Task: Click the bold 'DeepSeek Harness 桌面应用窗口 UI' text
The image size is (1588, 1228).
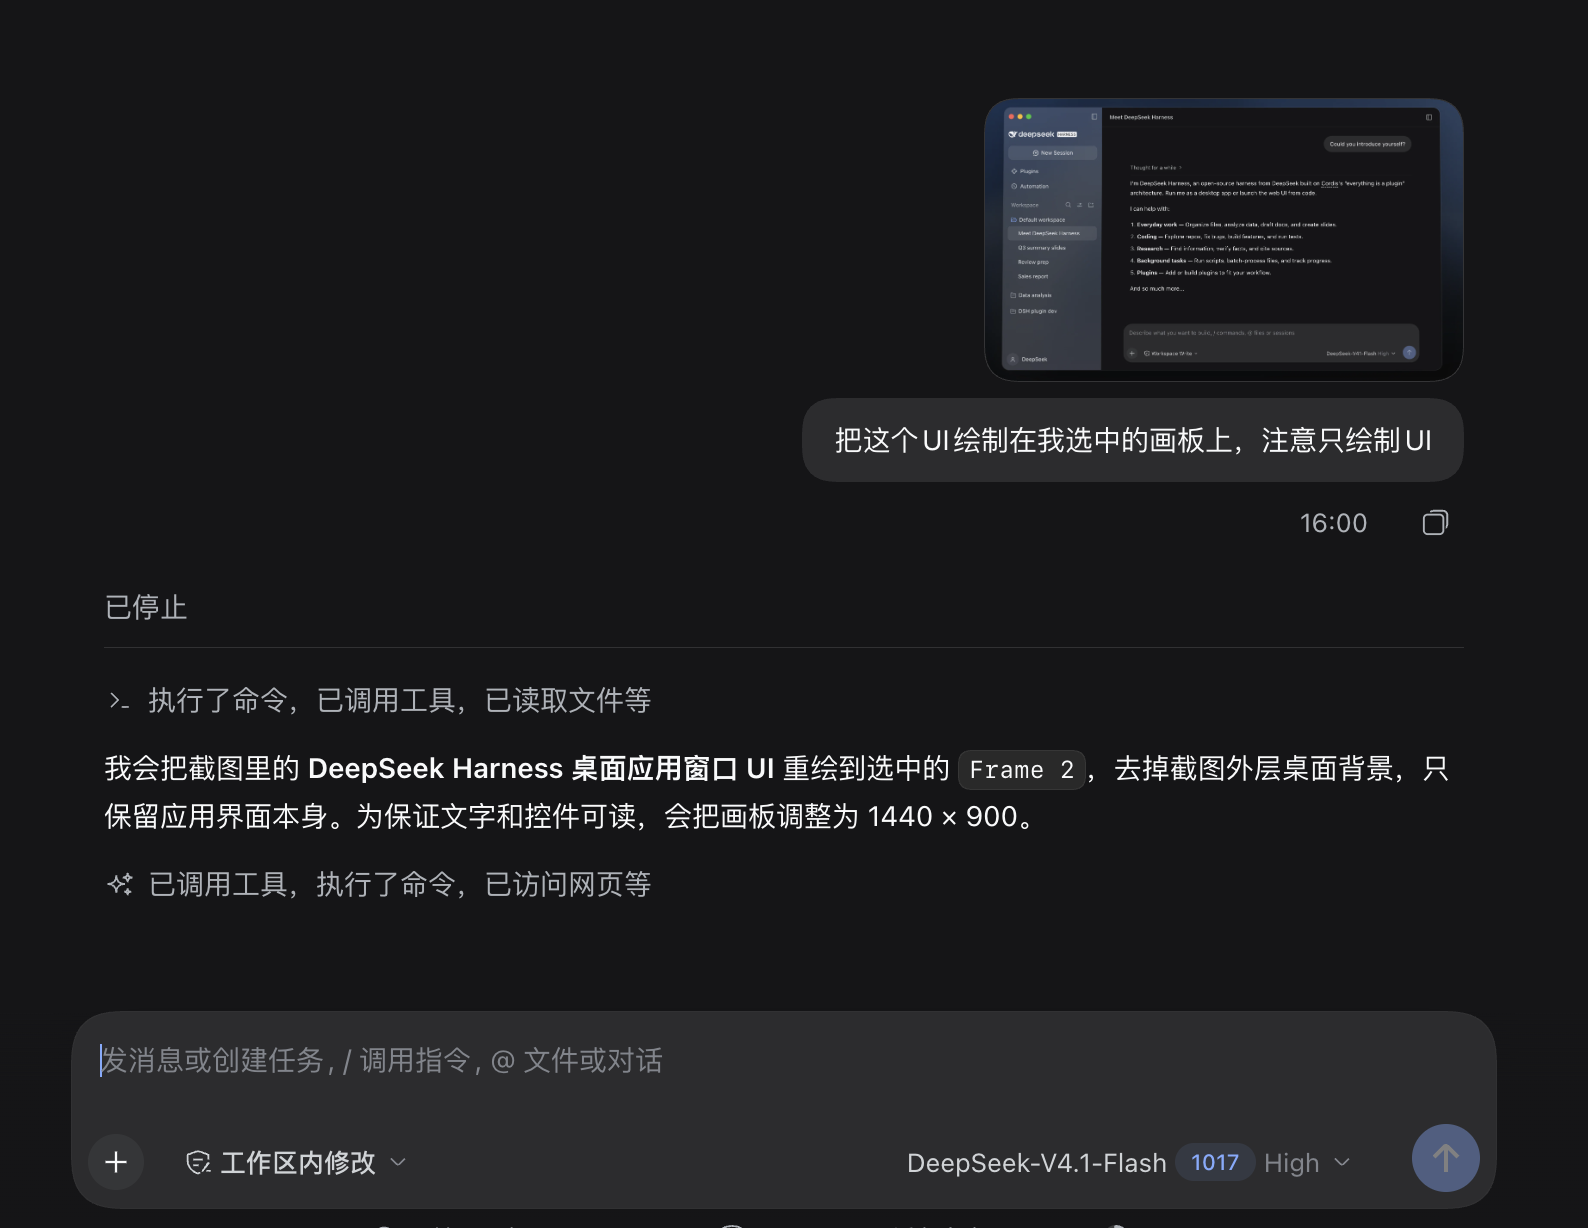Action: pos(541,768)
